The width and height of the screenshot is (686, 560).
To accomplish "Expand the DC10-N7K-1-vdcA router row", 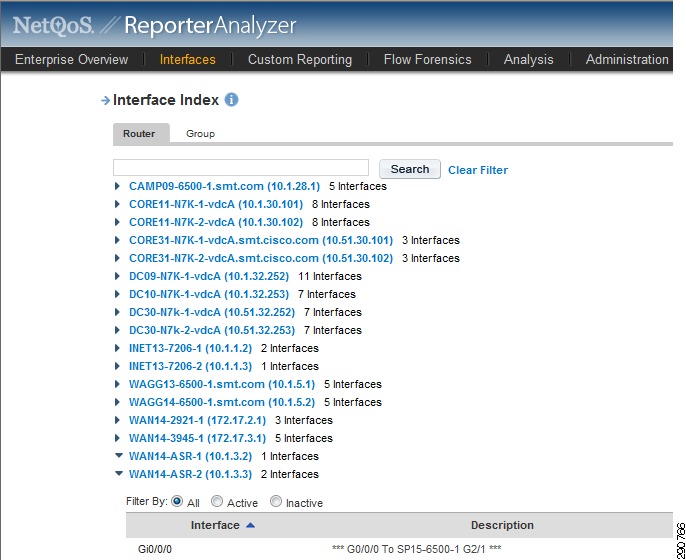I will point(117,294).
